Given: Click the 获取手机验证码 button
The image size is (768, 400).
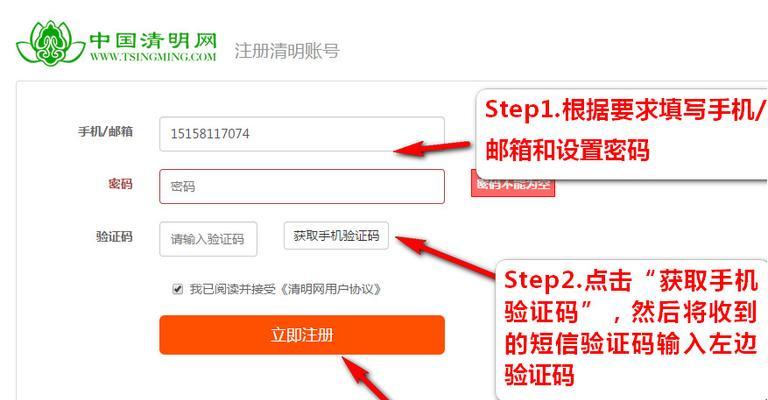Looking at the screenshot, I should pos(336,235).
